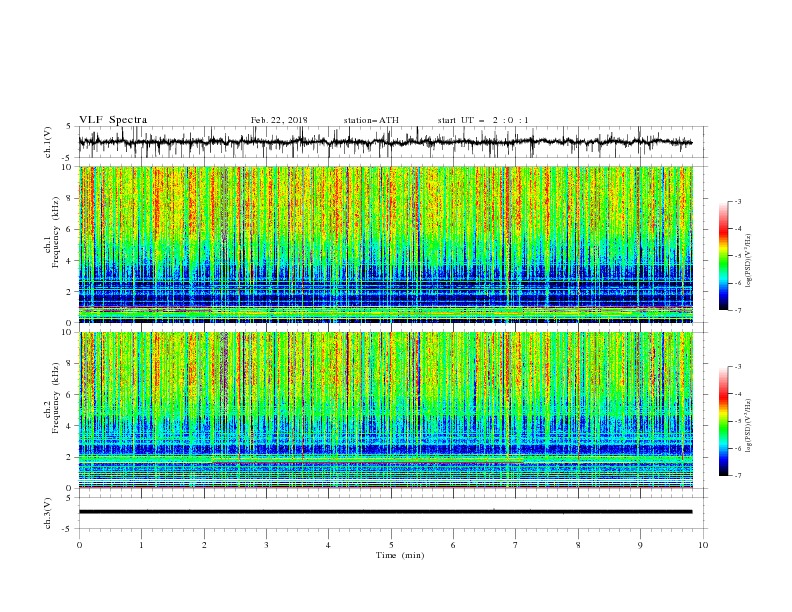
Task: Select the ch.2 "Frequency (kHz)" axis label
Action: (56, 398)
